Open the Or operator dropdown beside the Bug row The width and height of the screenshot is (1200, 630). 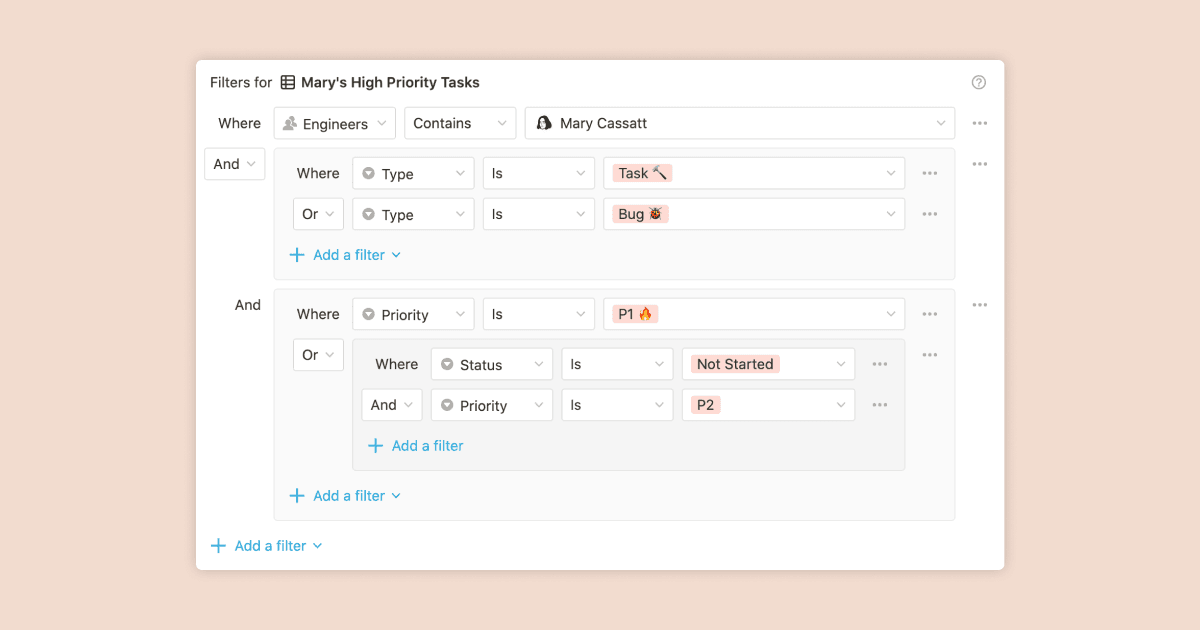point(317,213)
